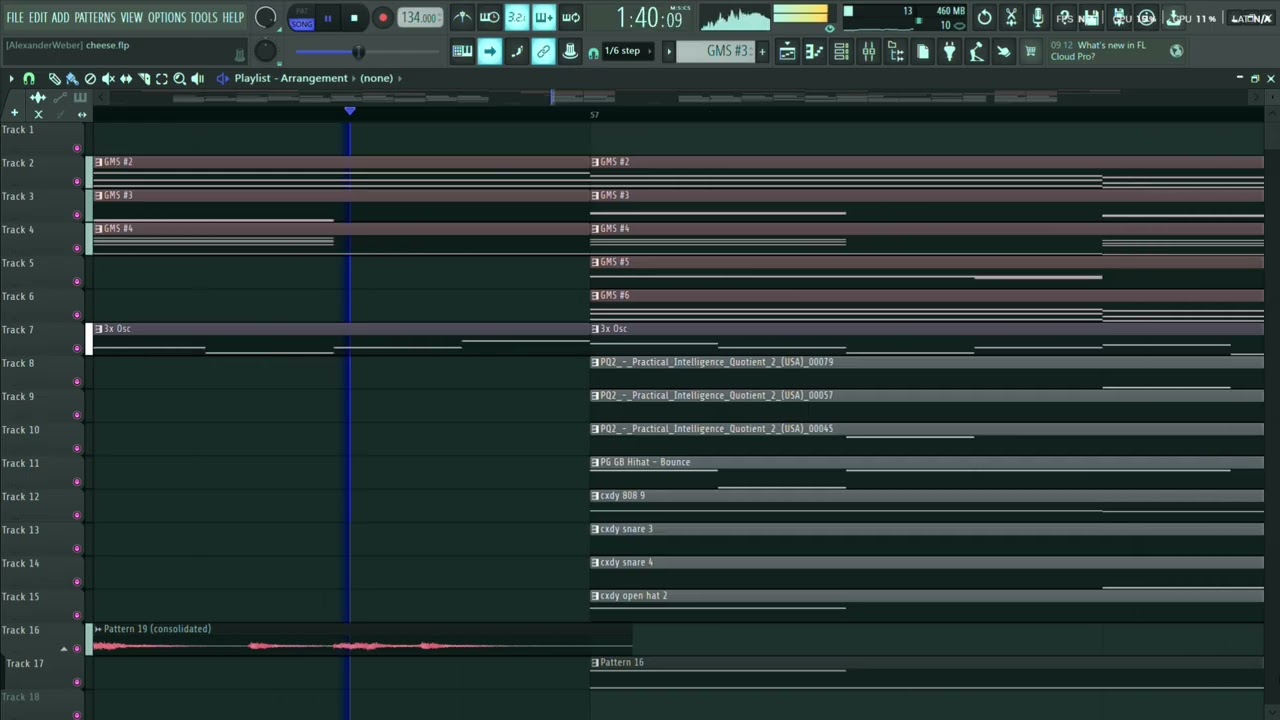Open the Browser panel icon

[x=896, y=51]
